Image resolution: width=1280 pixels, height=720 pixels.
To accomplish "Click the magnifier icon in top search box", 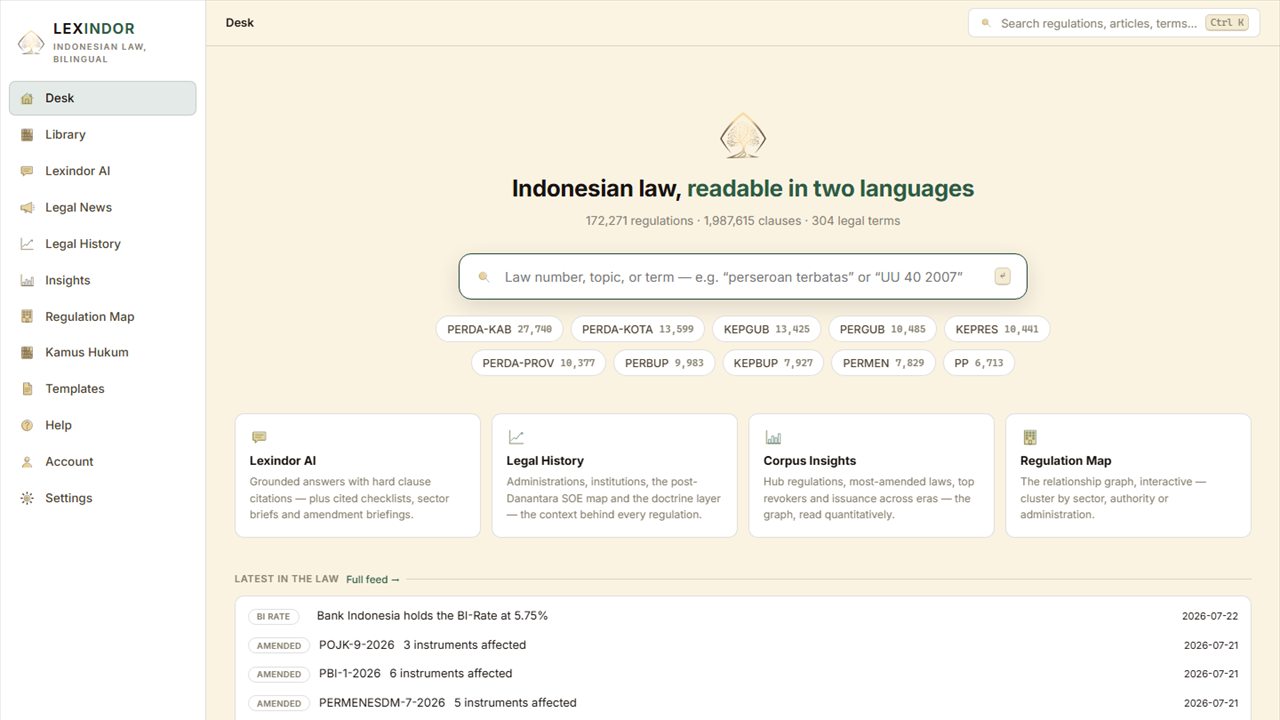I will tap(985, 23).
